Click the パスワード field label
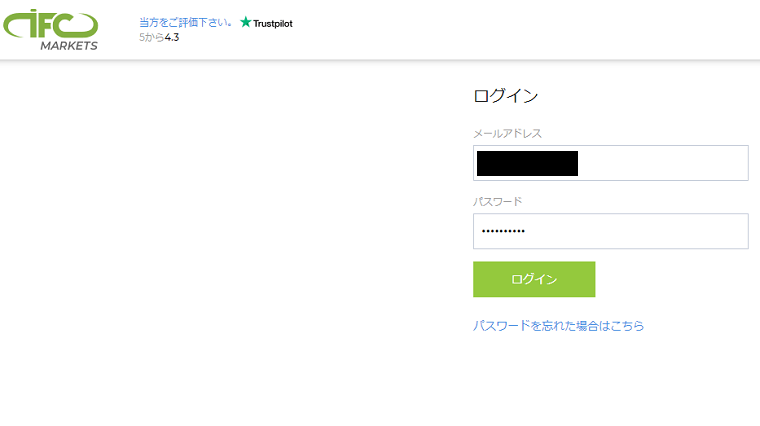The height and width of the screenshot is (426, 760). [498, 202]
